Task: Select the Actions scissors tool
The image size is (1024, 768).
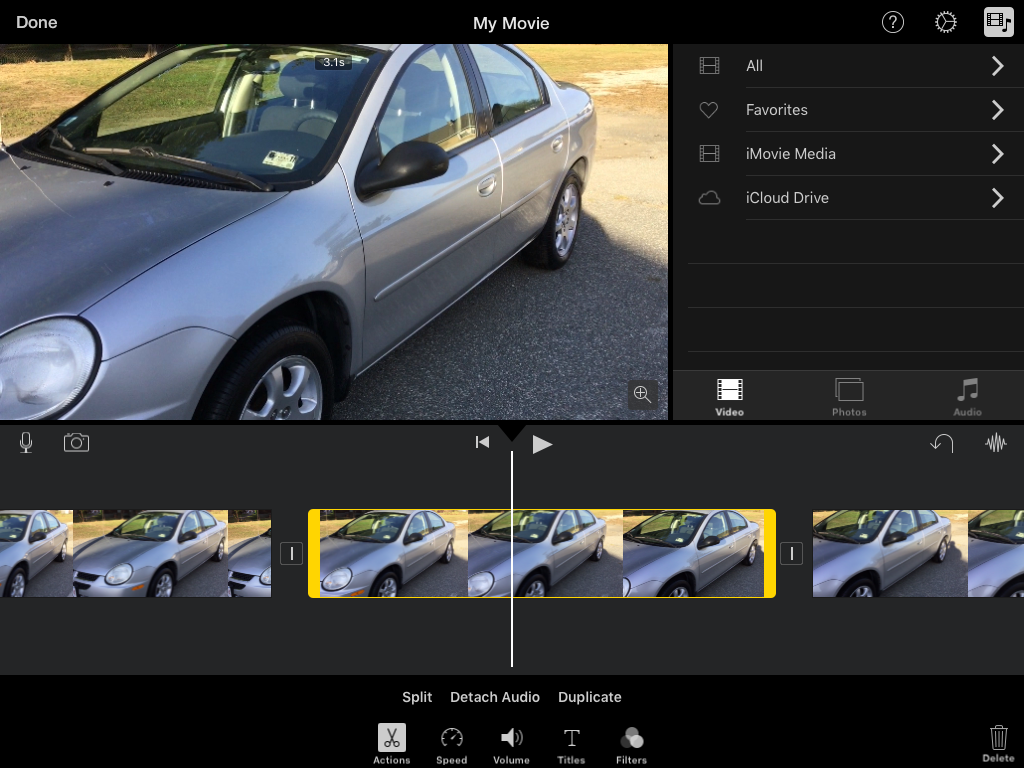Action: [x=392, y=744]
